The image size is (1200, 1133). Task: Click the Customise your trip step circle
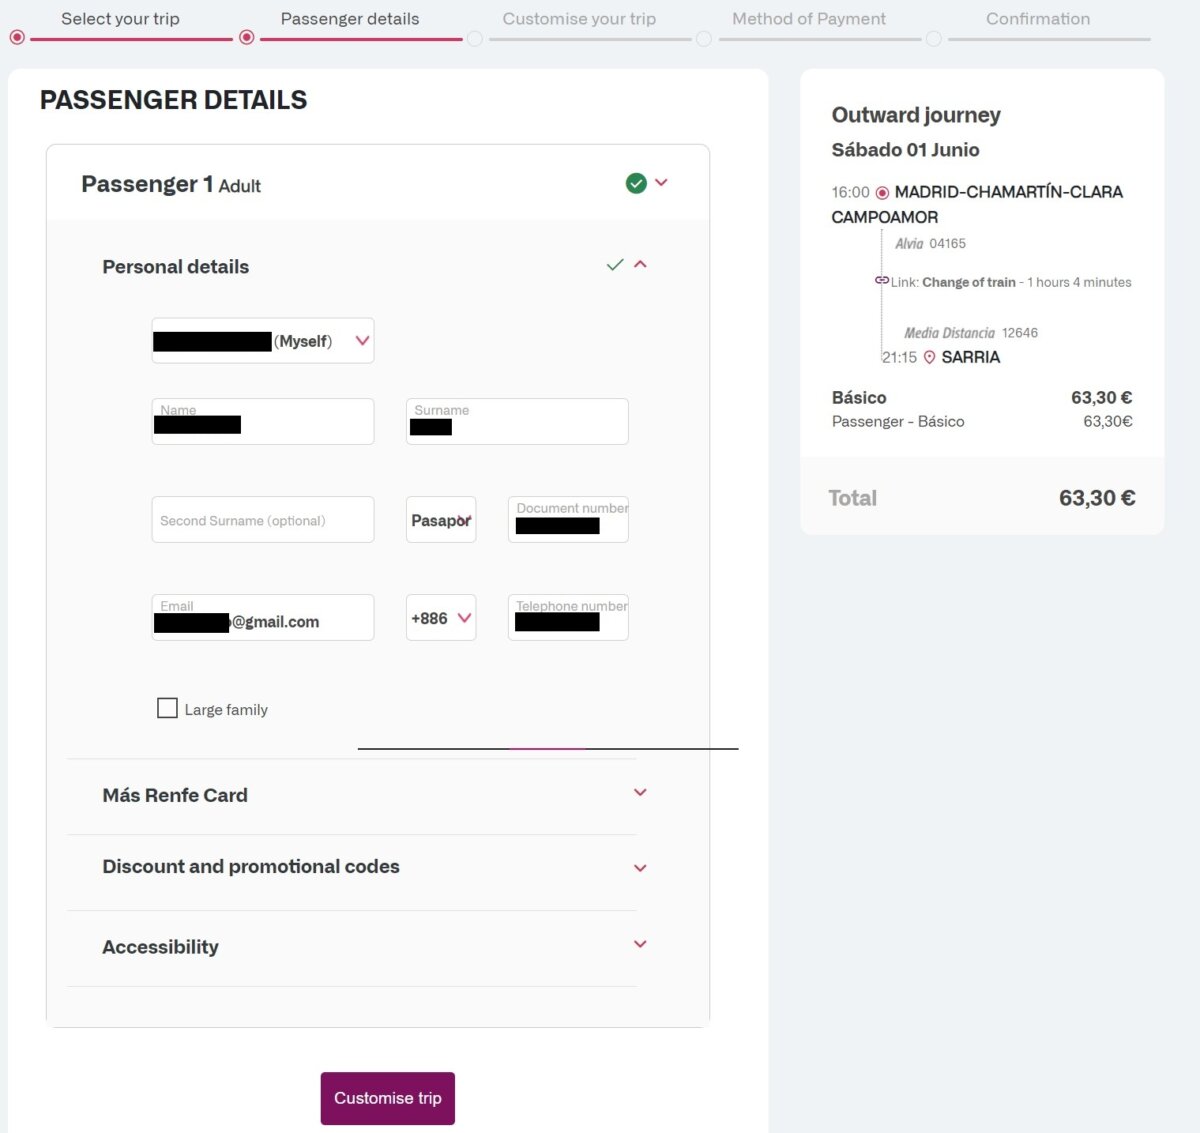tap(475, 38)
